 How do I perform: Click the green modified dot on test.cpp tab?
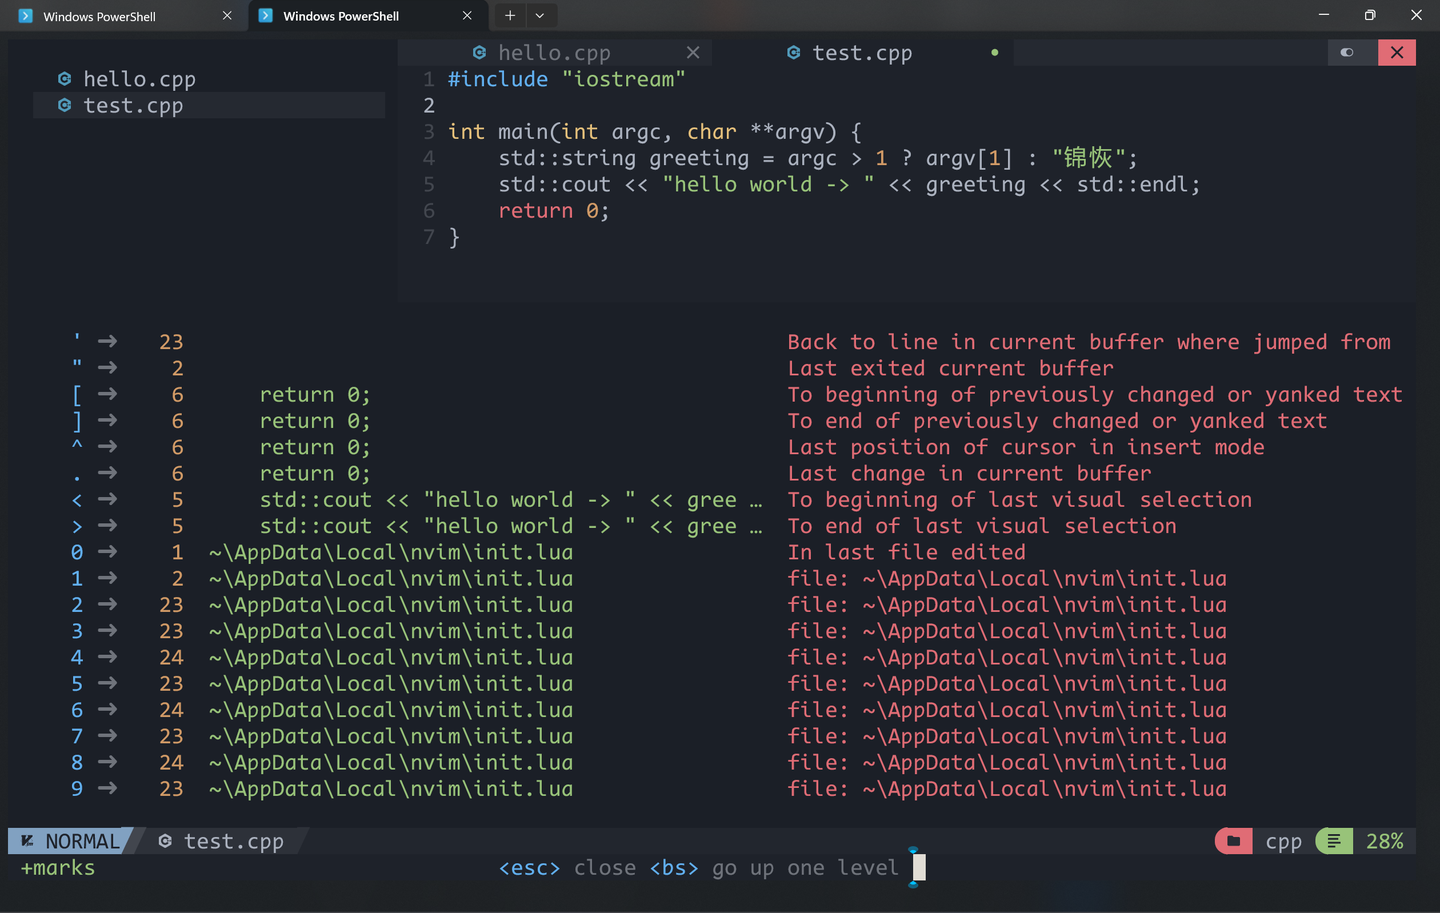click(994, 52)
